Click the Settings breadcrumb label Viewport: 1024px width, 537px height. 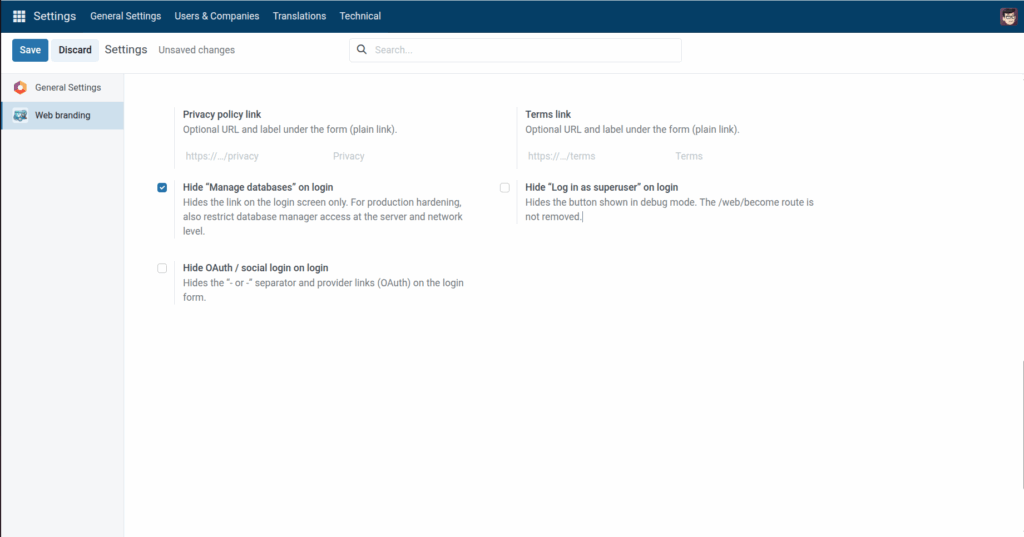point(126,50)
